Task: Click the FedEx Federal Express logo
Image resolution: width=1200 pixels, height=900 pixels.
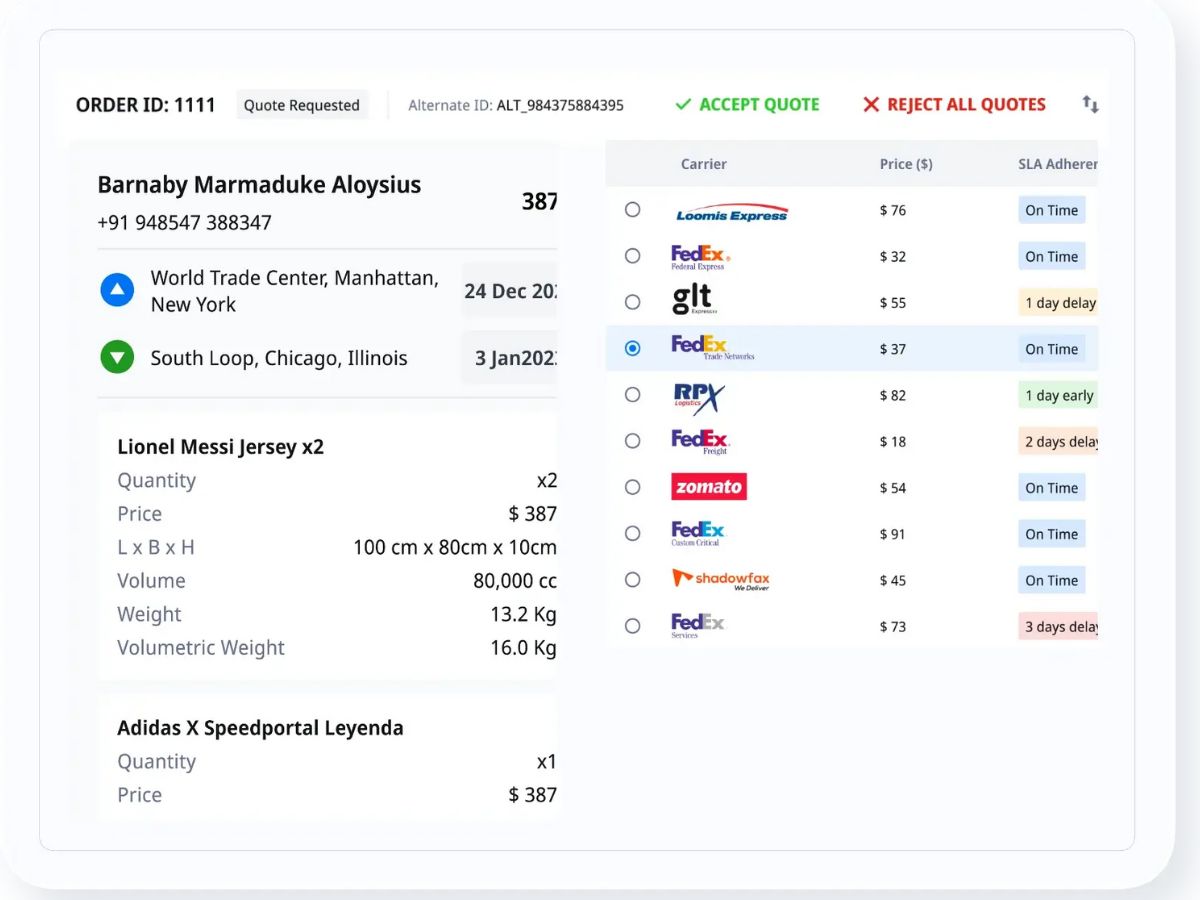Action: tap(700, 257)
